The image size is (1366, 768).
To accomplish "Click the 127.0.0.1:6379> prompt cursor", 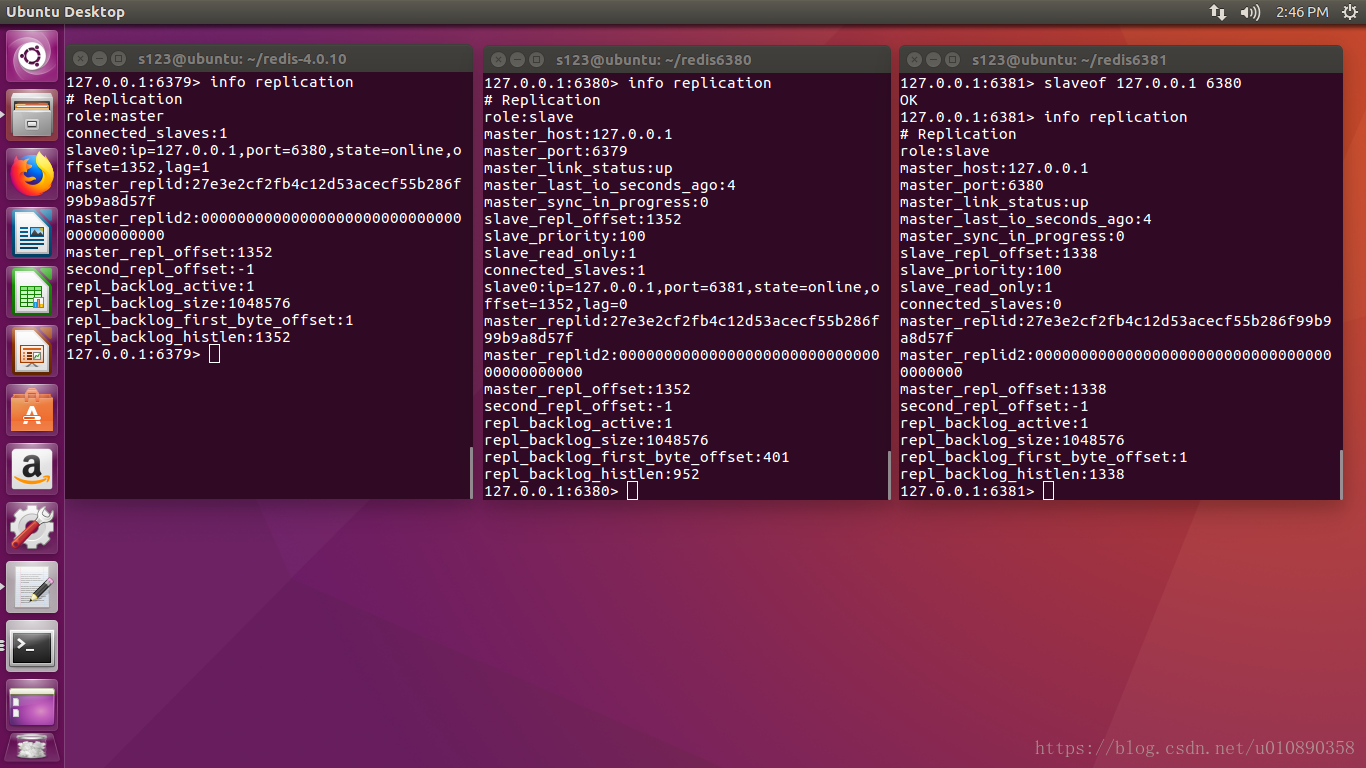I will pos(214,354).
